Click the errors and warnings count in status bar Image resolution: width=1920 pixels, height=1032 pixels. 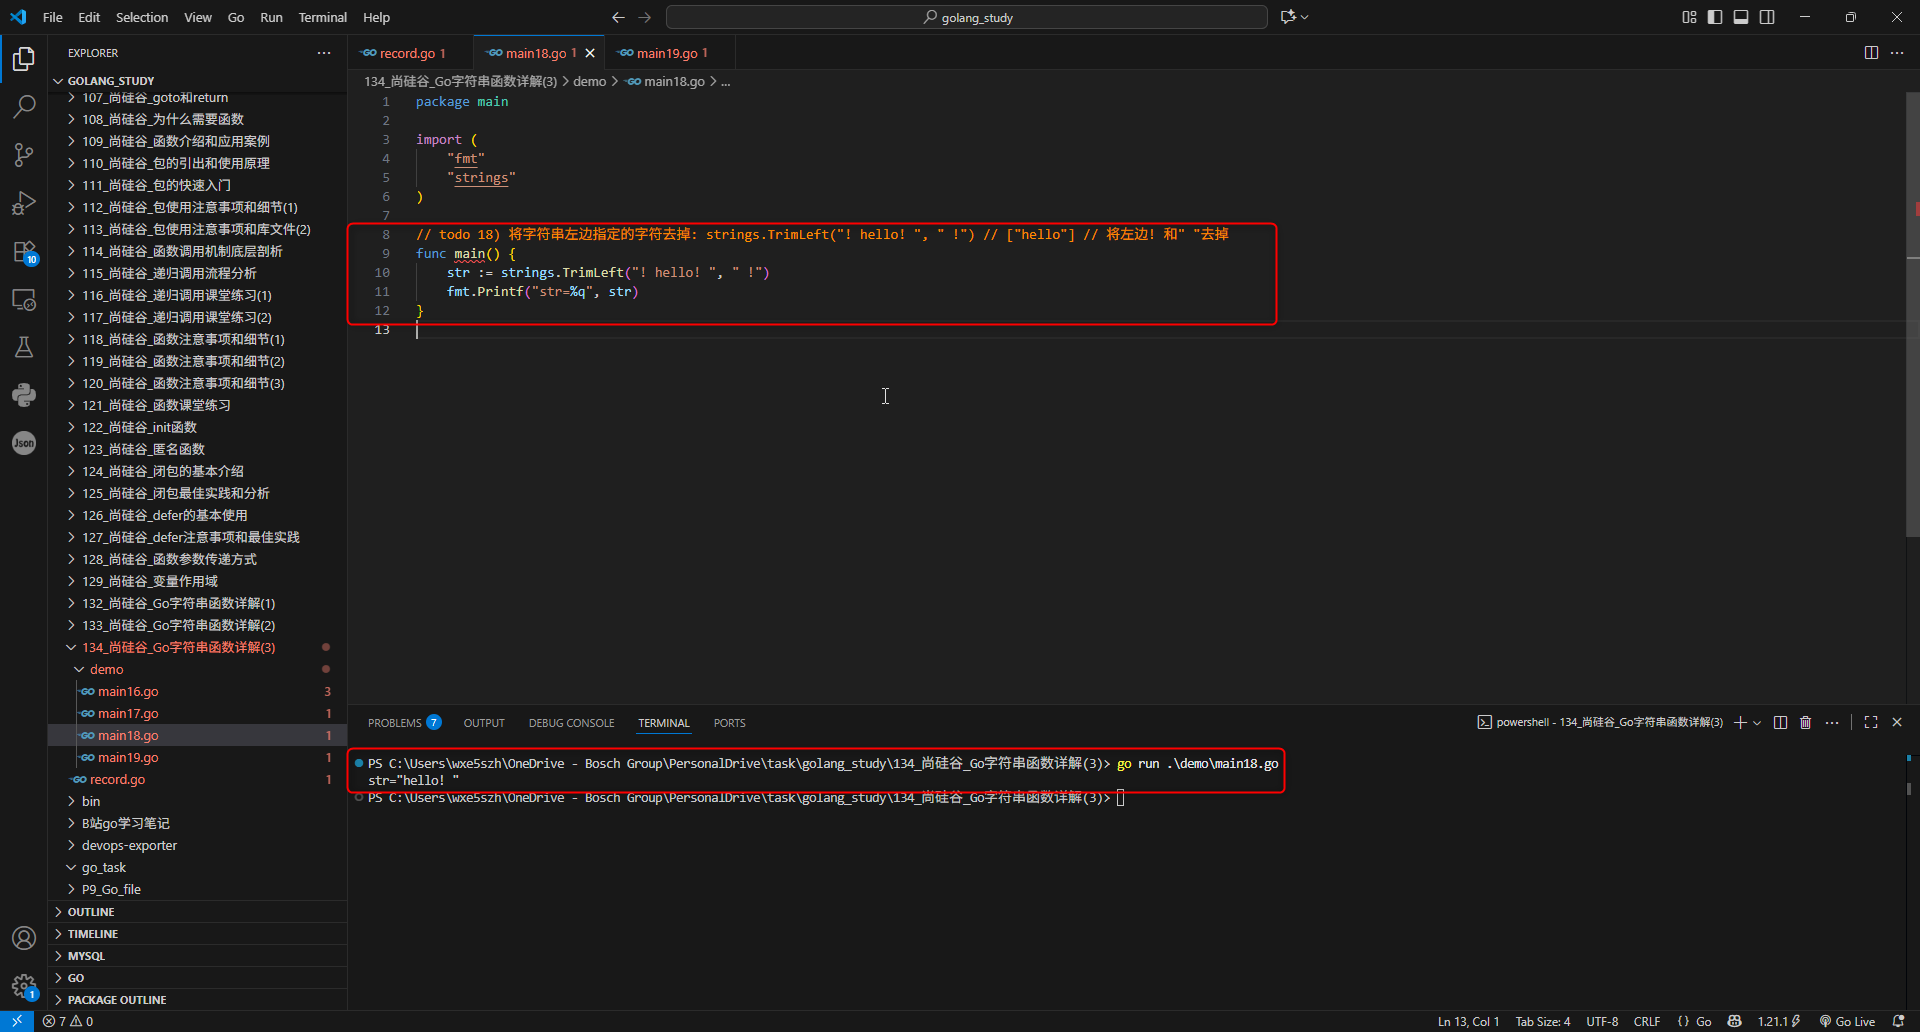pyautogui.click(x=68, y=1021)
